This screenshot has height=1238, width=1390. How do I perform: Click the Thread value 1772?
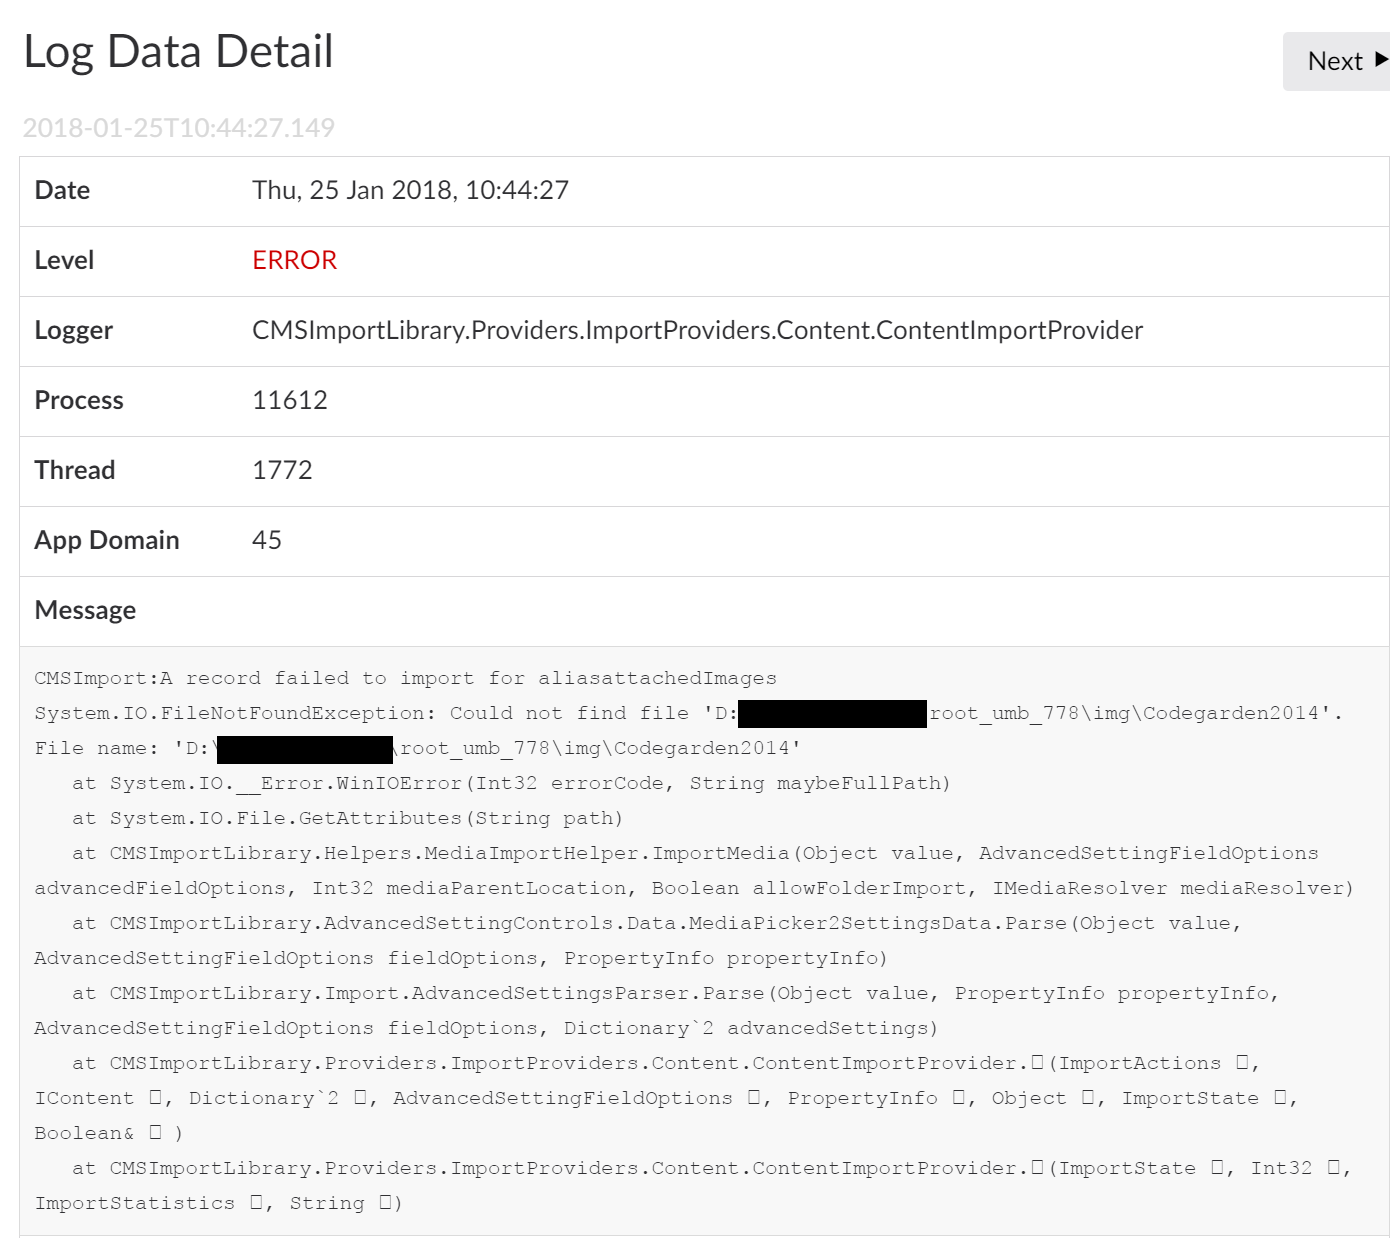pyautogui.click(x=282, y=471)
